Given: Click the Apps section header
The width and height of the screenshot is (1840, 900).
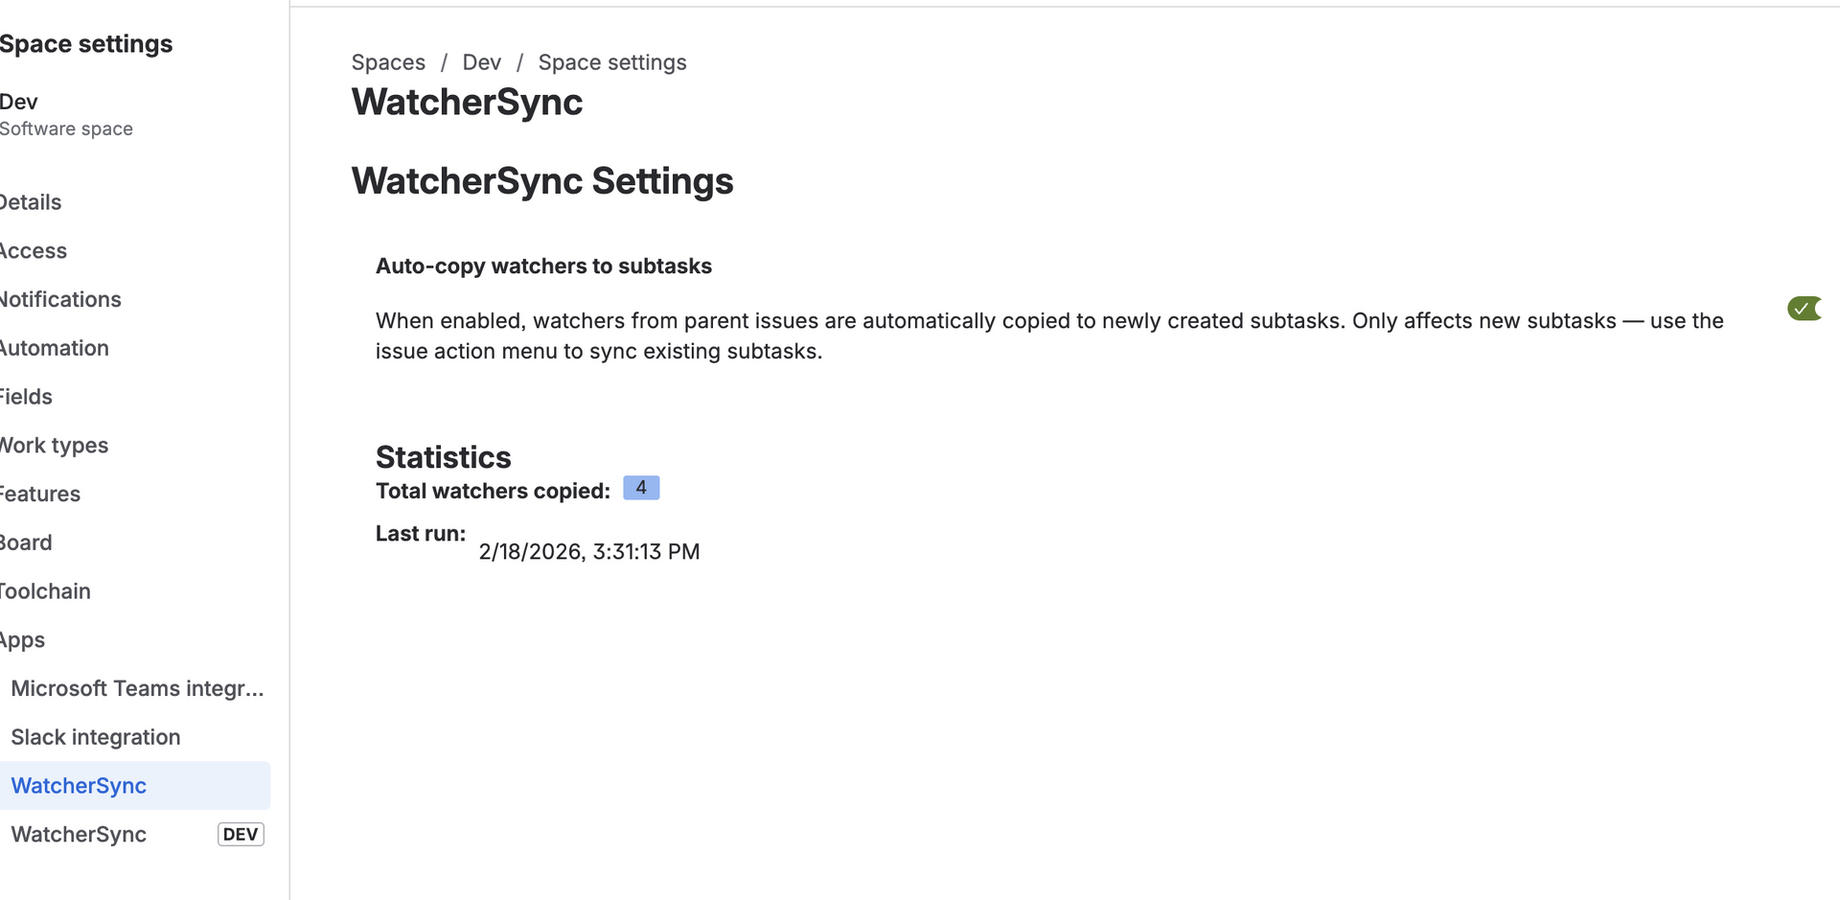Looking at the screenshot, I should pos(22,640).
